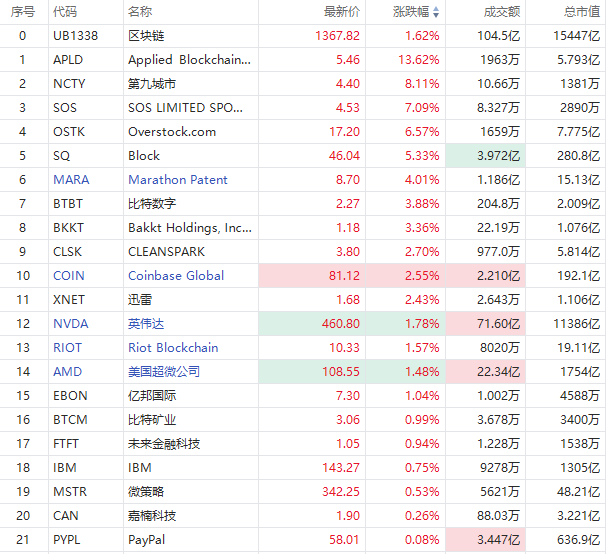
Task: Click the PayPal row name
Action: pyautogui.click(x=144, y=540)
